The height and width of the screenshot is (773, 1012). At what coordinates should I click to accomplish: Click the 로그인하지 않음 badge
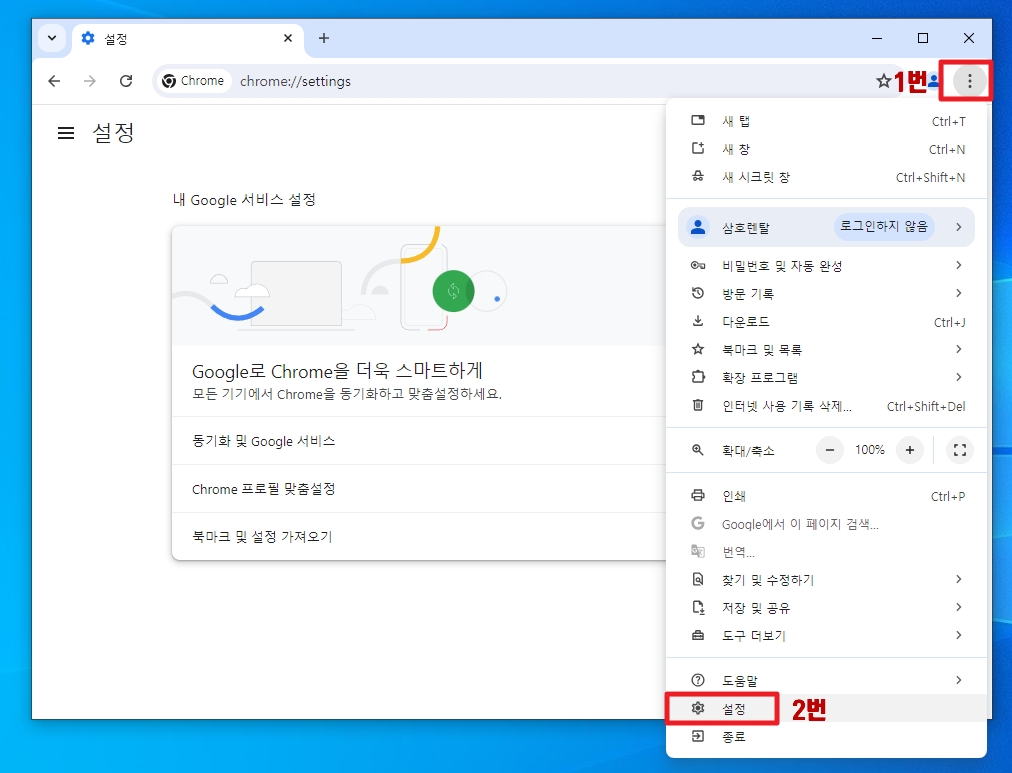point(884,226)
